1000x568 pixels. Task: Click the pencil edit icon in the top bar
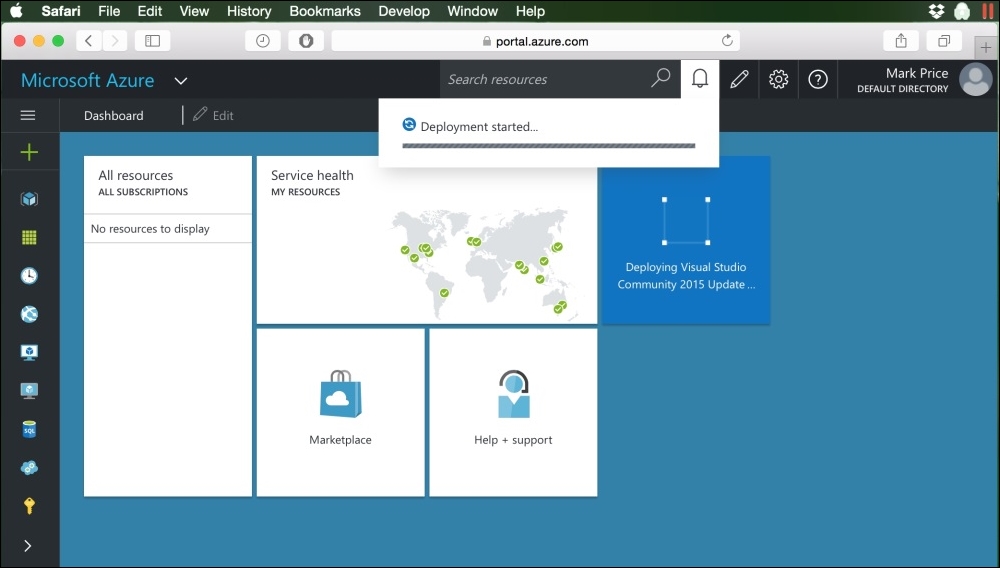coord(739,79)
